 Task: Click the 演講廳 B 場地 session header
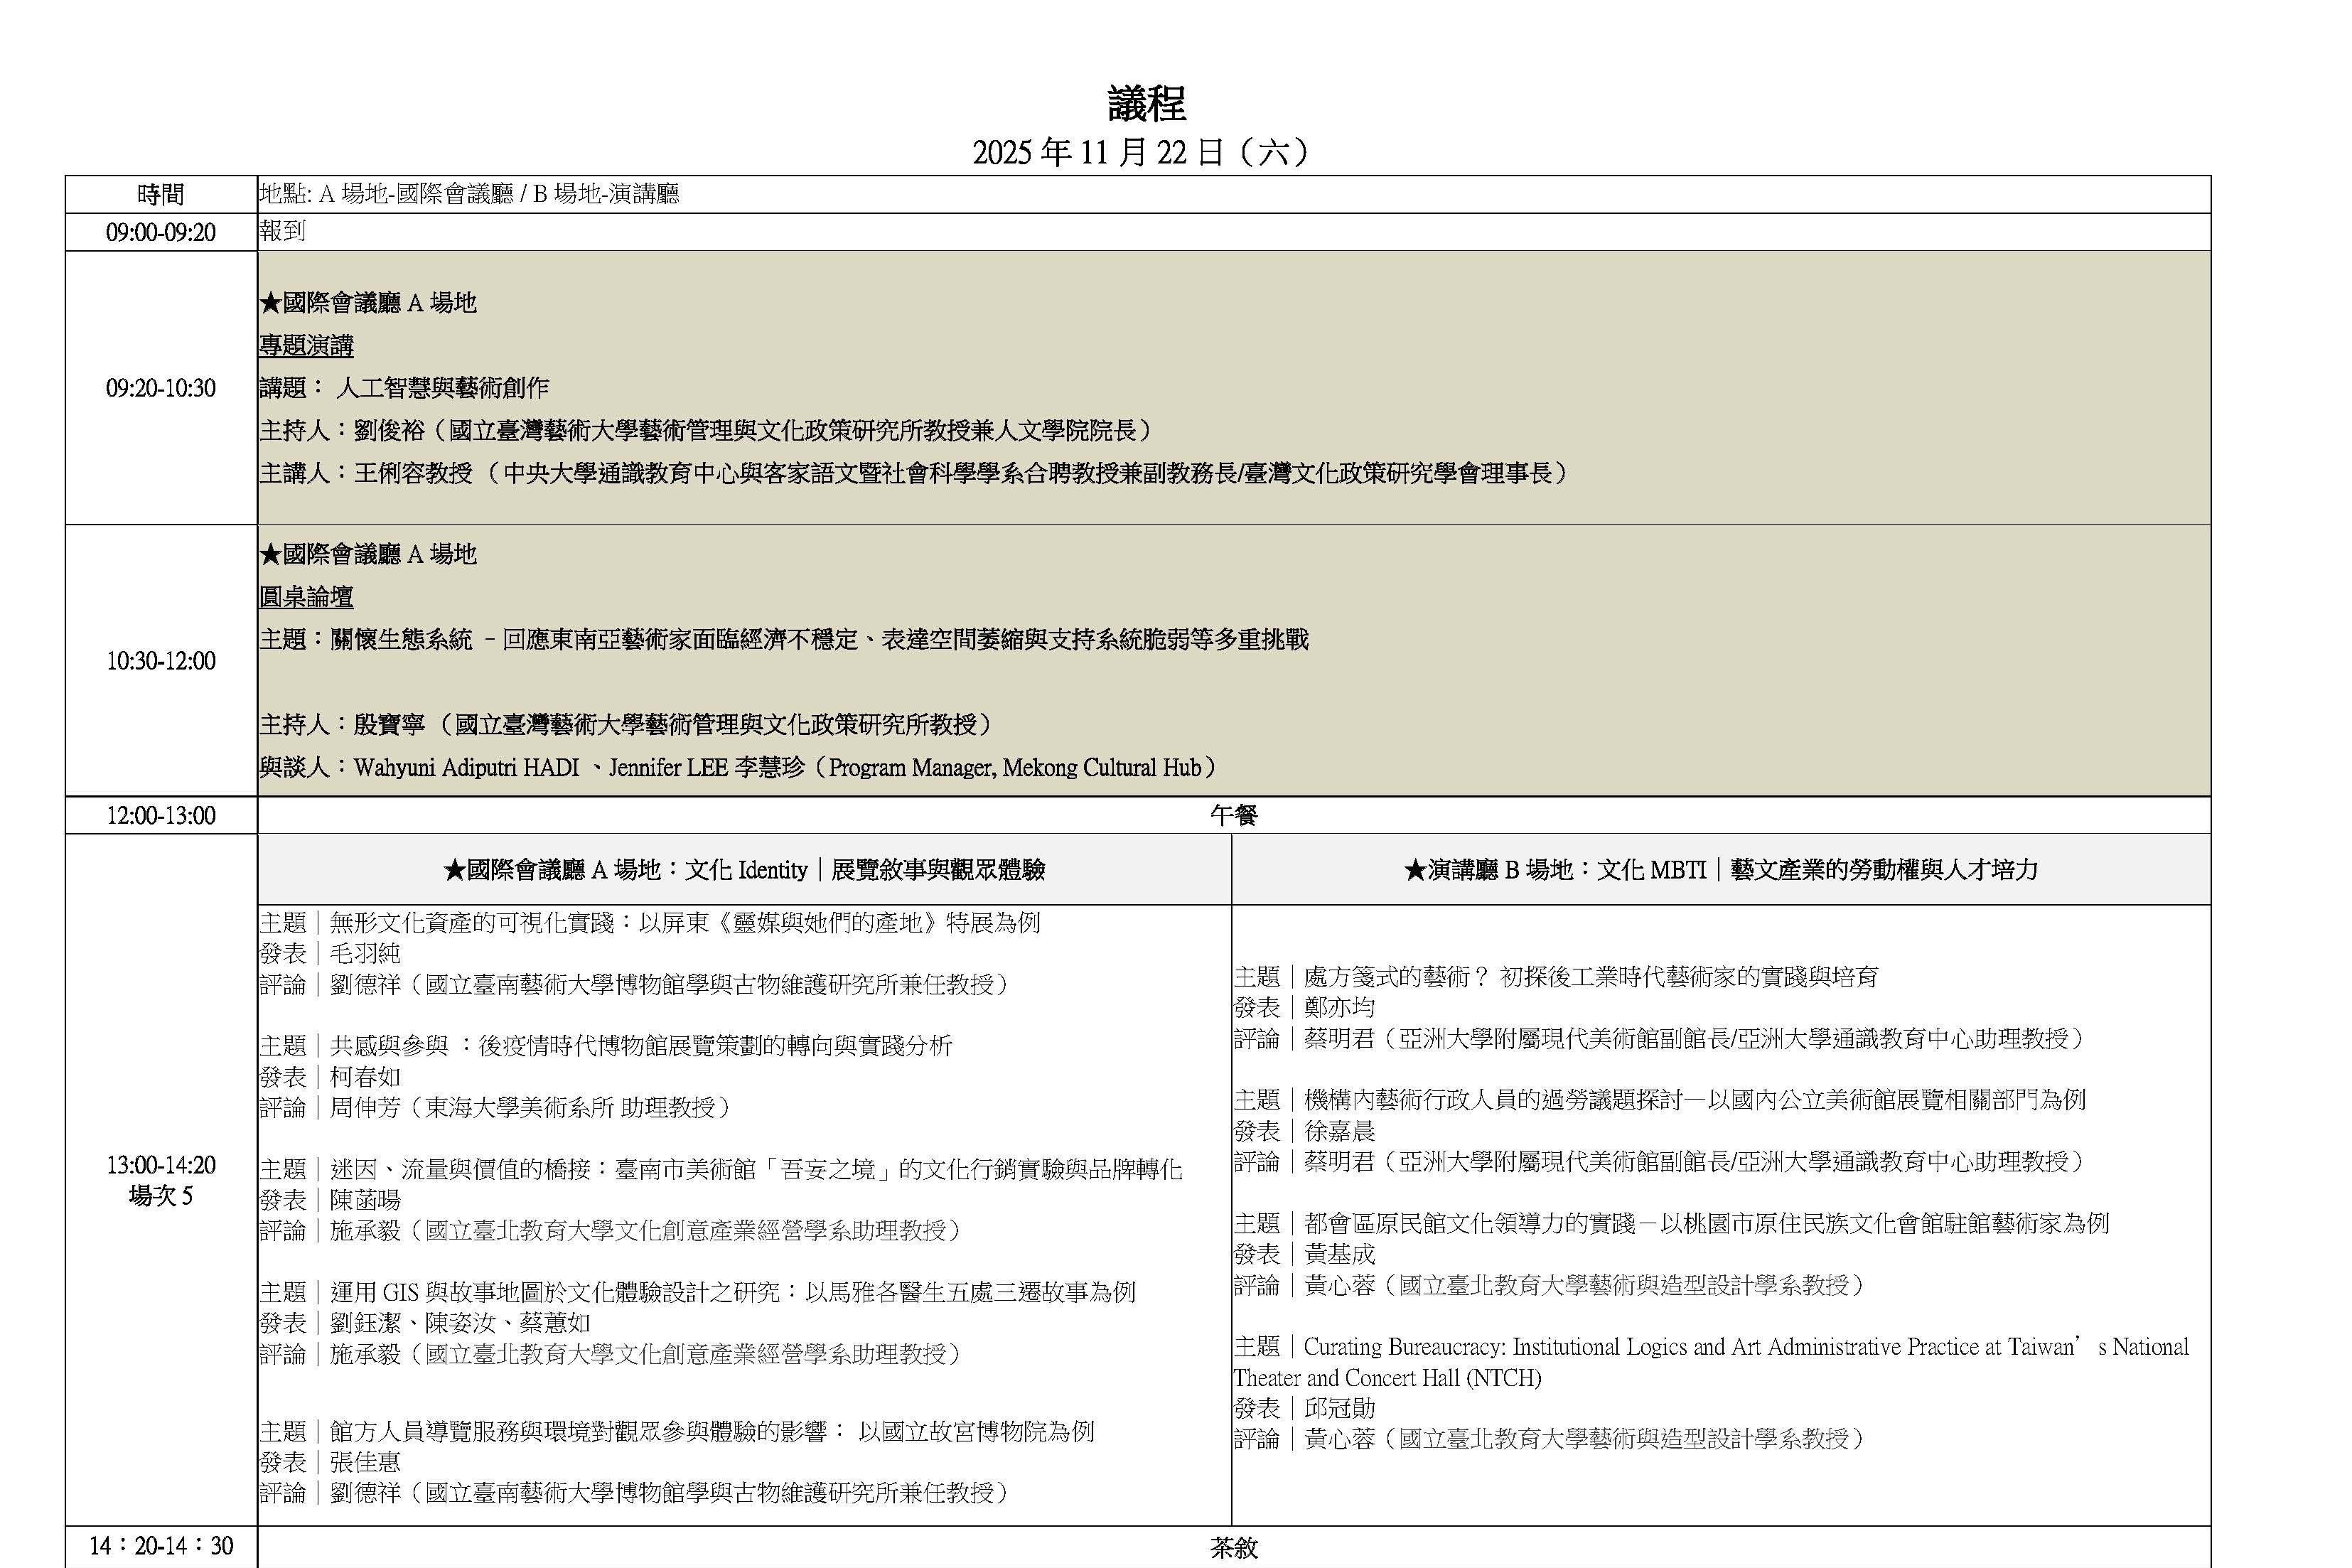(1720, 870)
